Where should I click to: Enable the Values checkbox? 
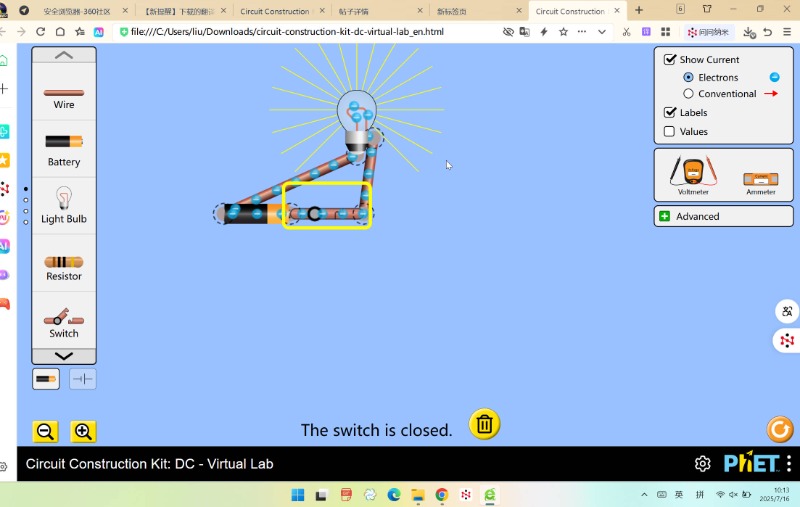pos(670,131)
